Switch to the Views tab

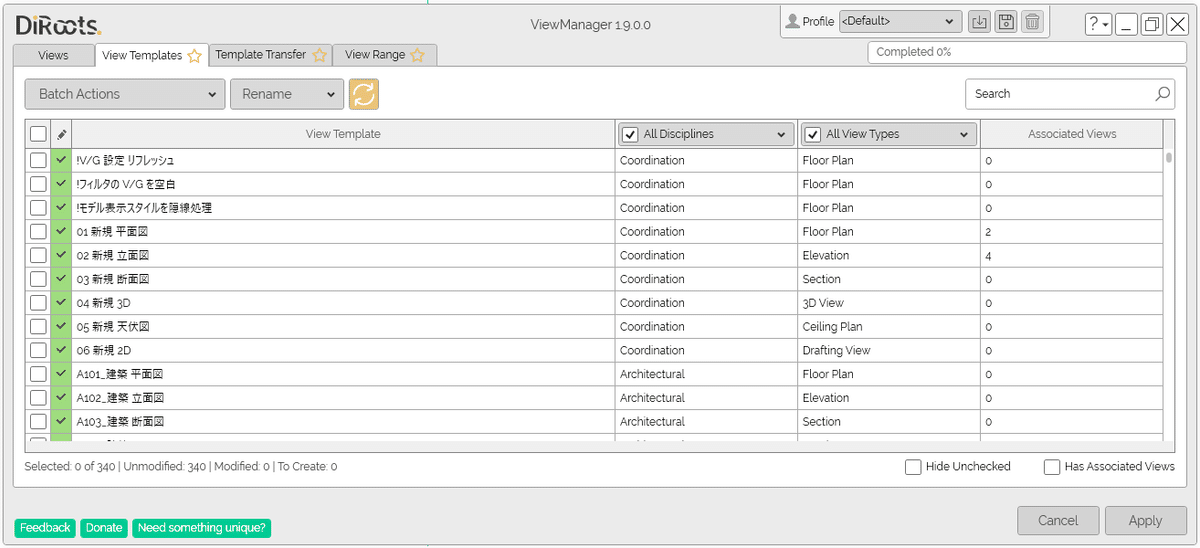click(53, 56)
